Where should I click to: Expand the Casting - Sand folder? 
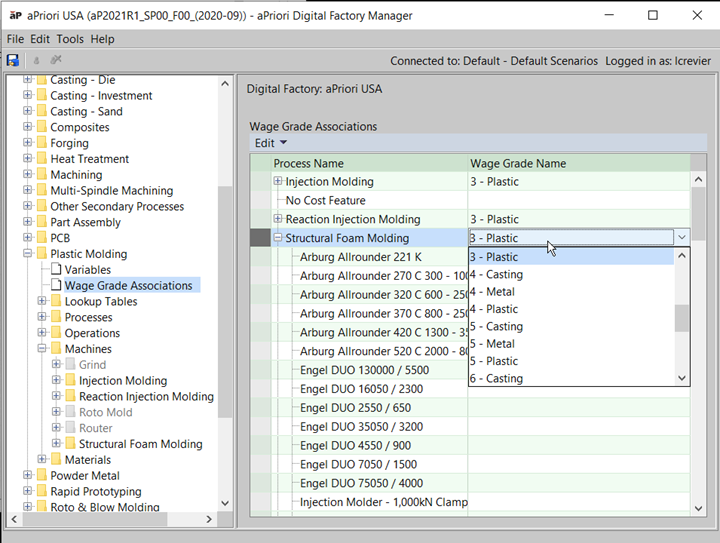coord(28,111)
